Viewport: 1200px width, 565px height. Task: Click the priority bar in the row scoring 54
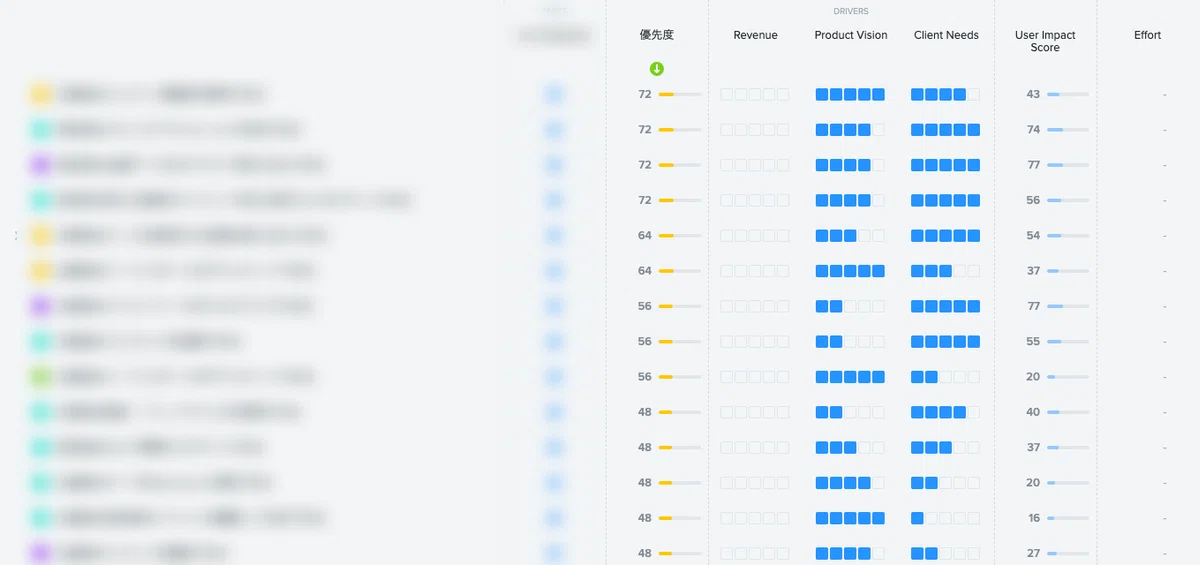(x=680, y=236)
